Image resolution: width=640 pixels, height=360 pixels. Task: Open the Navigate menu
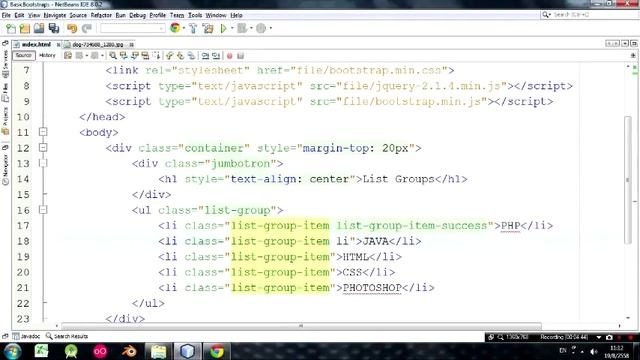point(55,15)
